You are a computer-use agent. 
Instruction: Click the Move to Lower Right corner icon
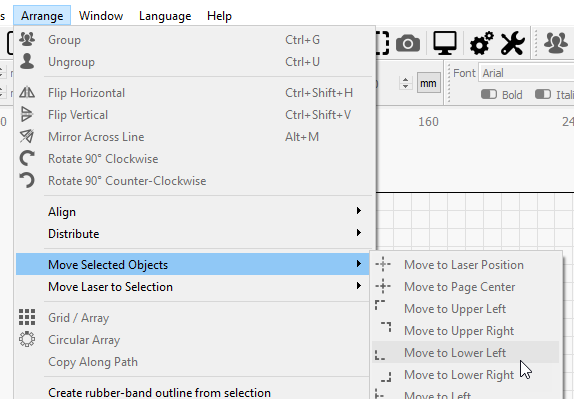(x=386, y=377)
